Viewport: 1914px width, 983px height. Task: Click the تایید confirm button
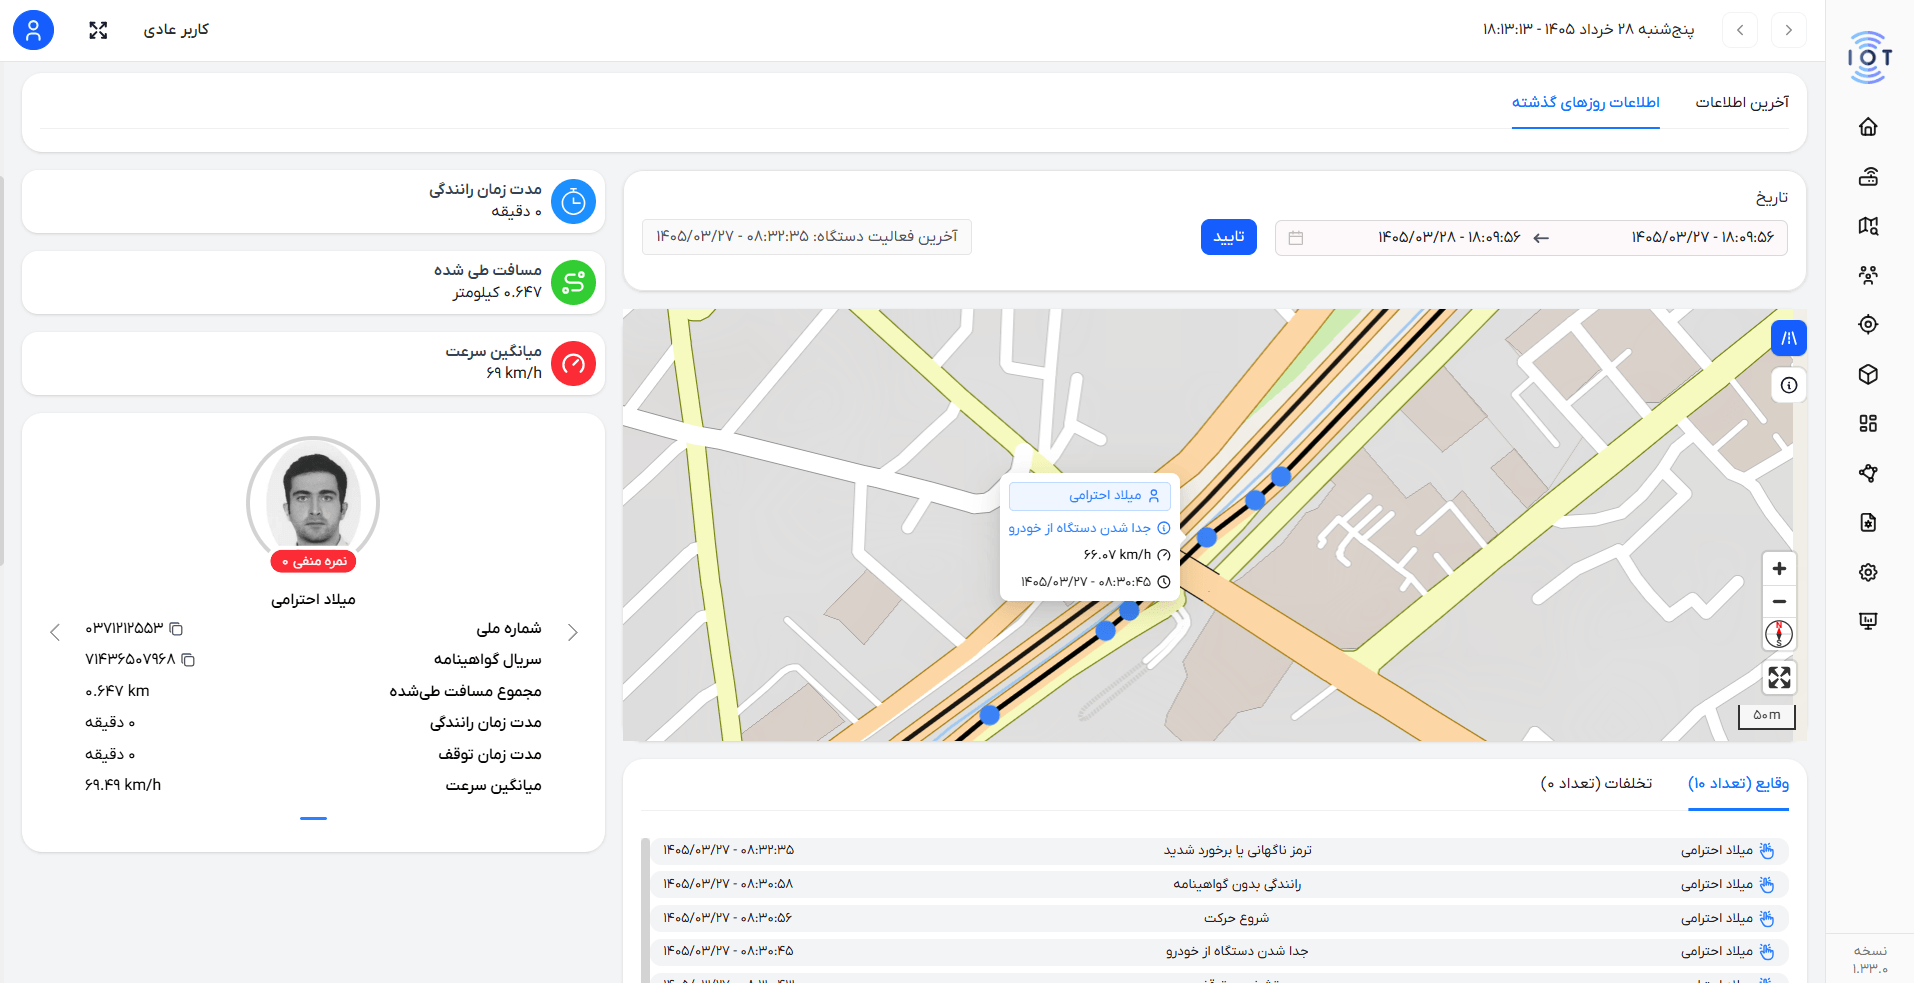1229,237
